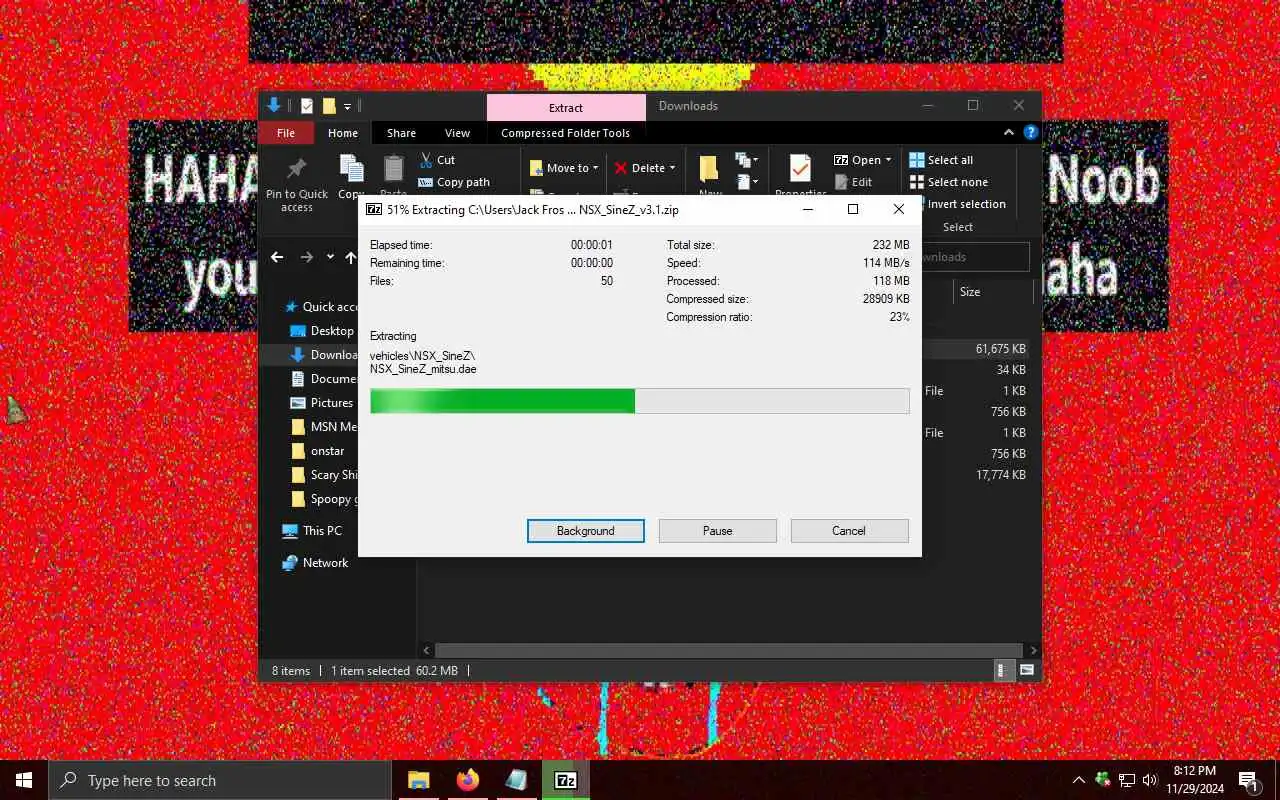Collapse the Explorer ribbon with the chevron
The height and width of the screenshot is (800, 1280).
pyautogui.click(x=1009, y=132)
